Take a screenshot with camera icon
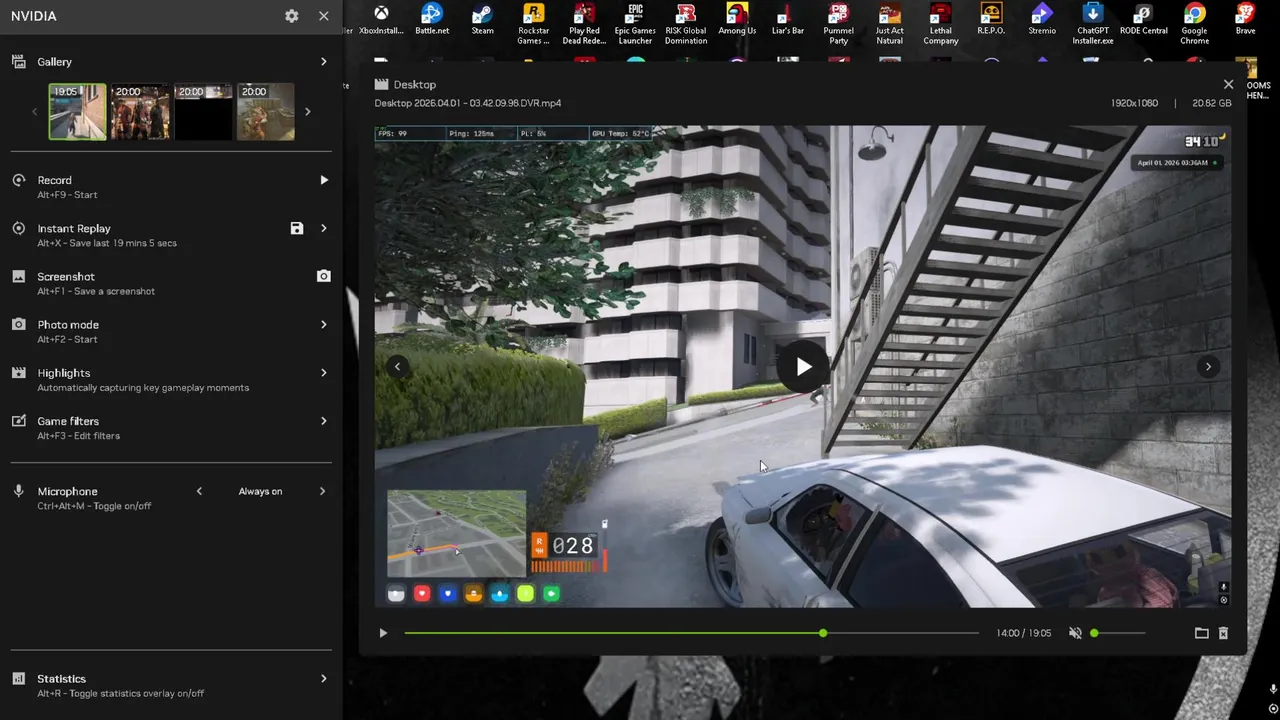1280x720 pixels. [x=323, y=276]
